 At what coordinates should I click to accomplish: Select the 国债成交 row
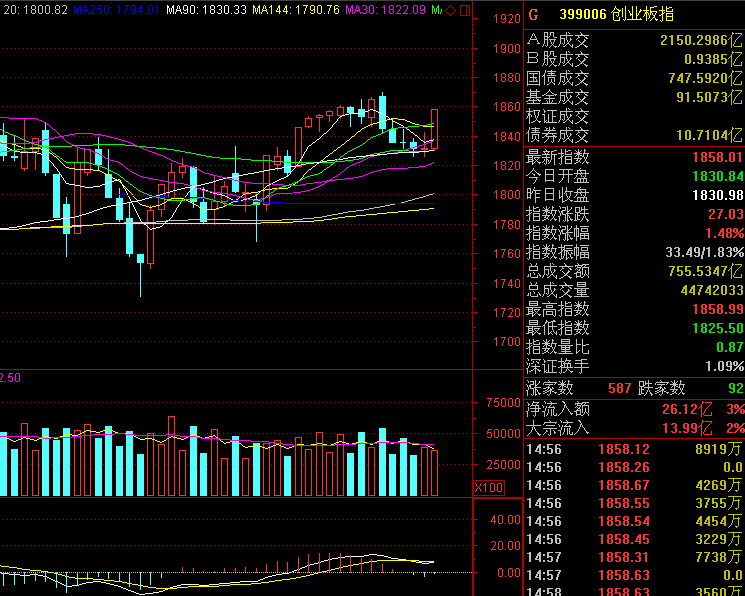(x=634, y=78)
